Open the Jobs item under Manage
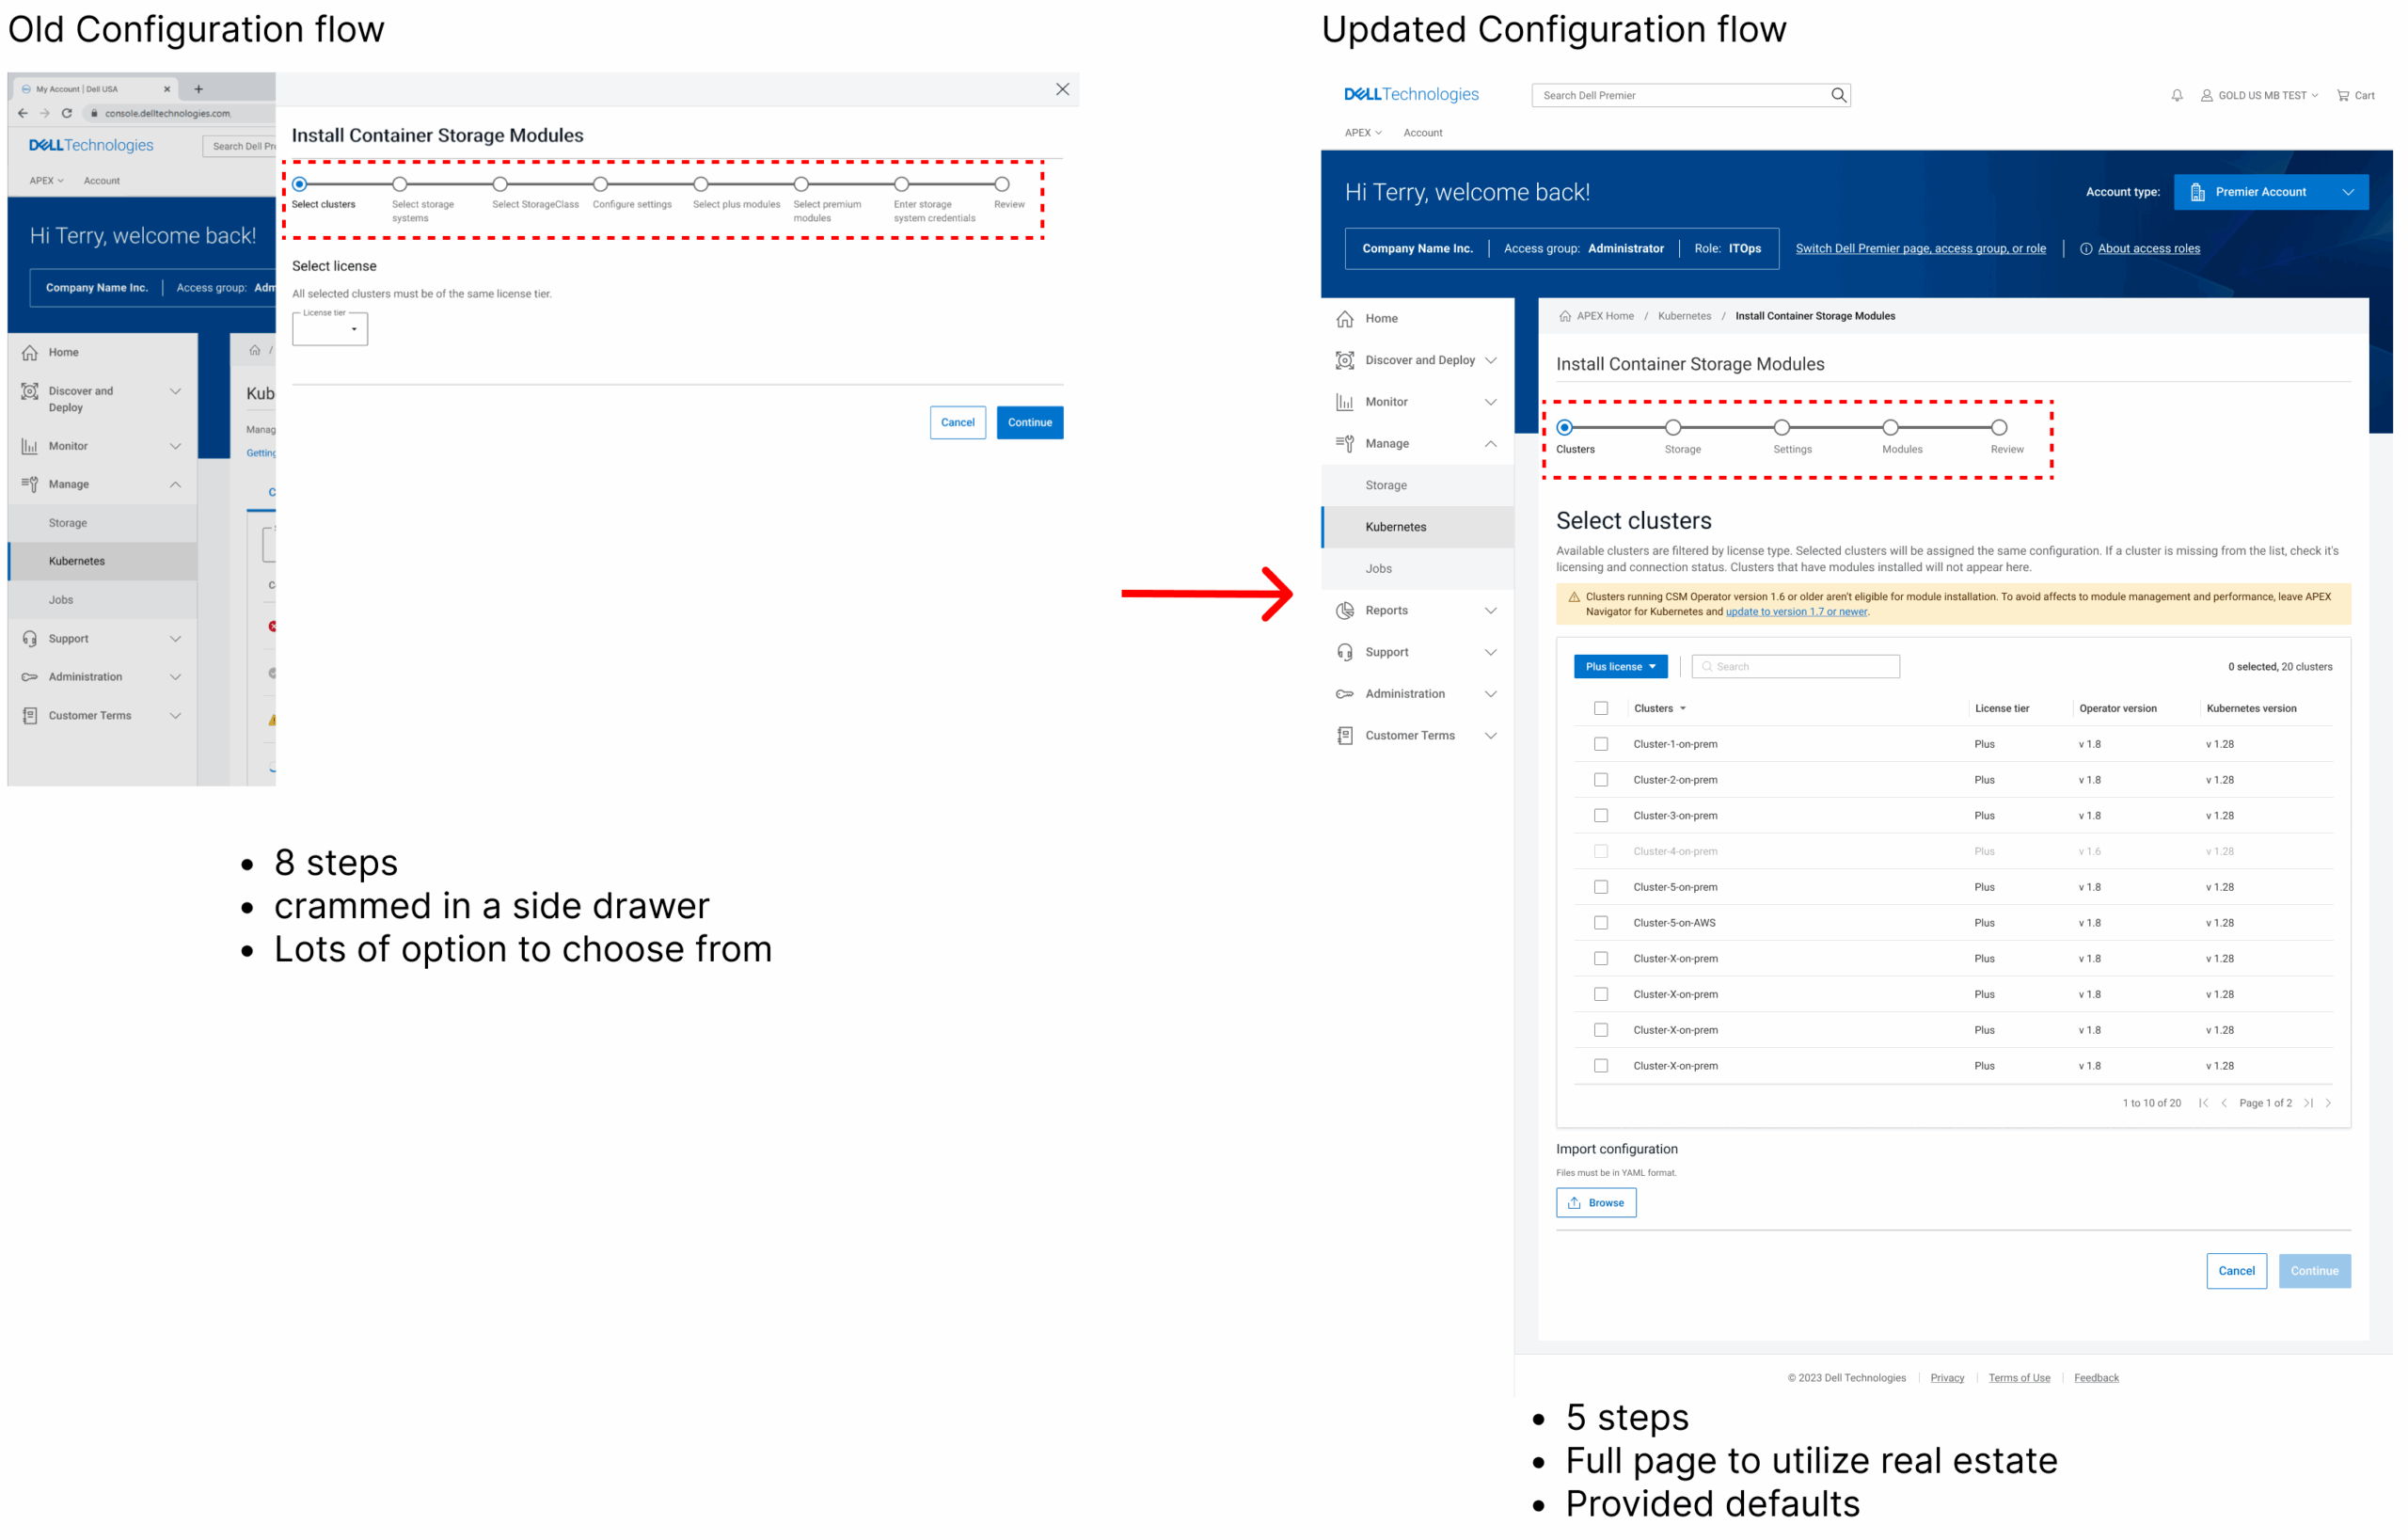Screen dimensions: 2408x1540 point(1379,569)
